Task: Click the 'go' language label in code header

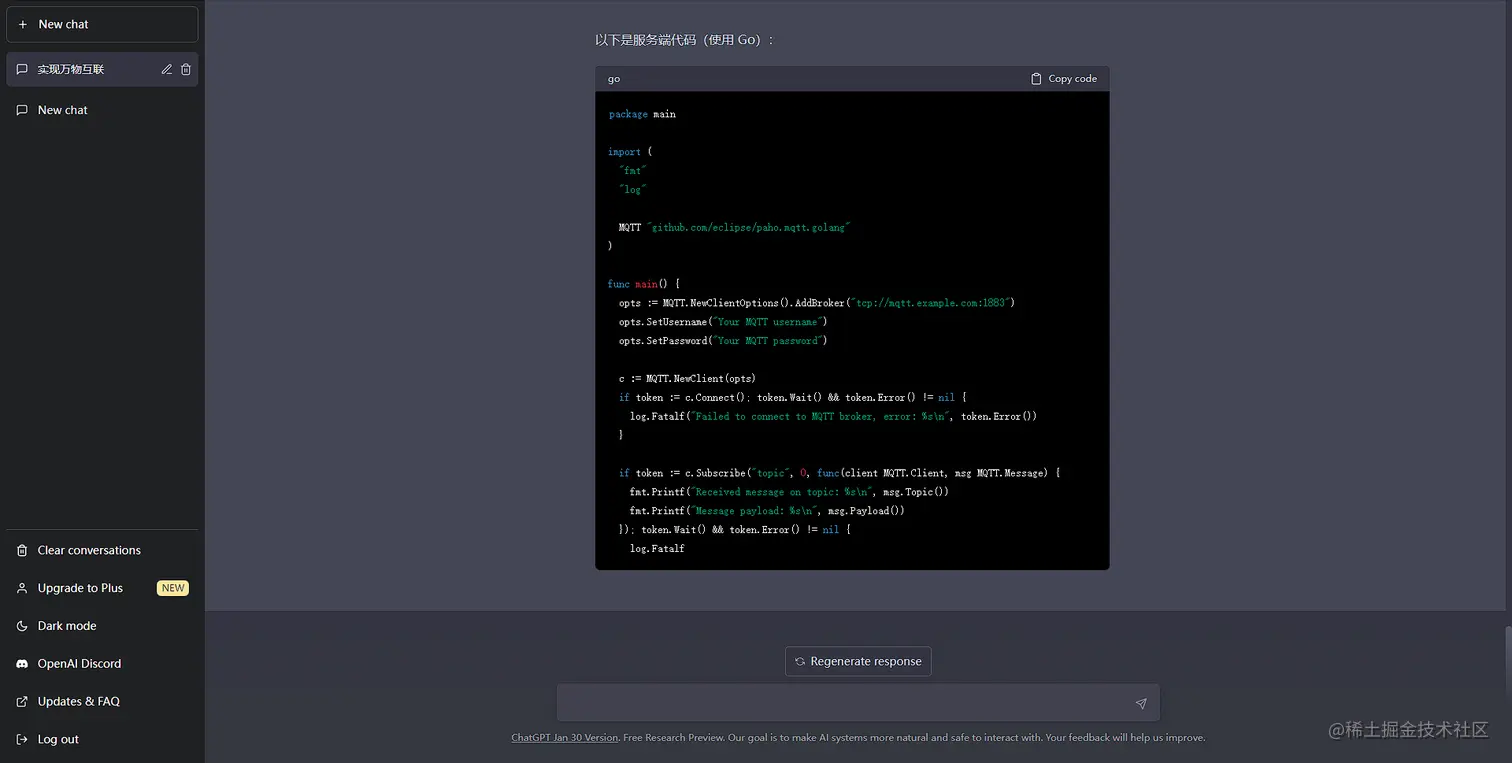Action: coord(614,79)
